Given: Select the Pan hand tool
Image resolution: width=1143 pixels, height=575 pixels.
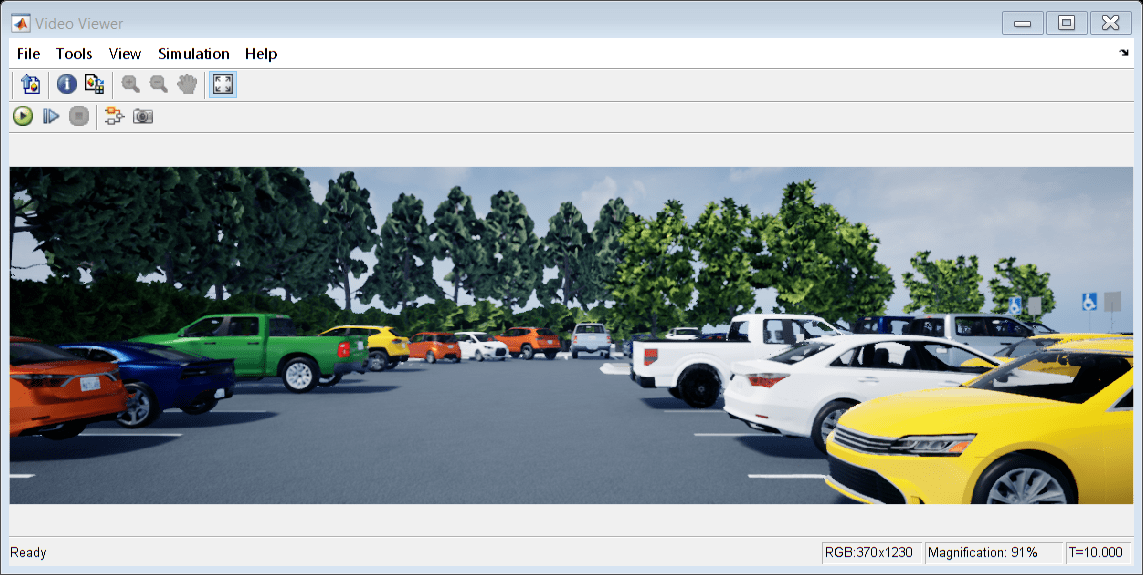Looking at the screenshot, I should [187, 85].
